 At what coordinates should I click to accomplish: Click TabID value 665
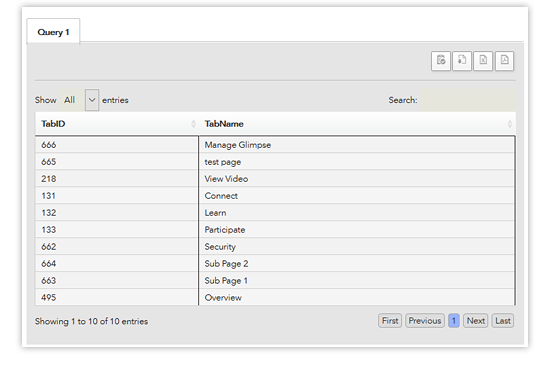point(49,162)
